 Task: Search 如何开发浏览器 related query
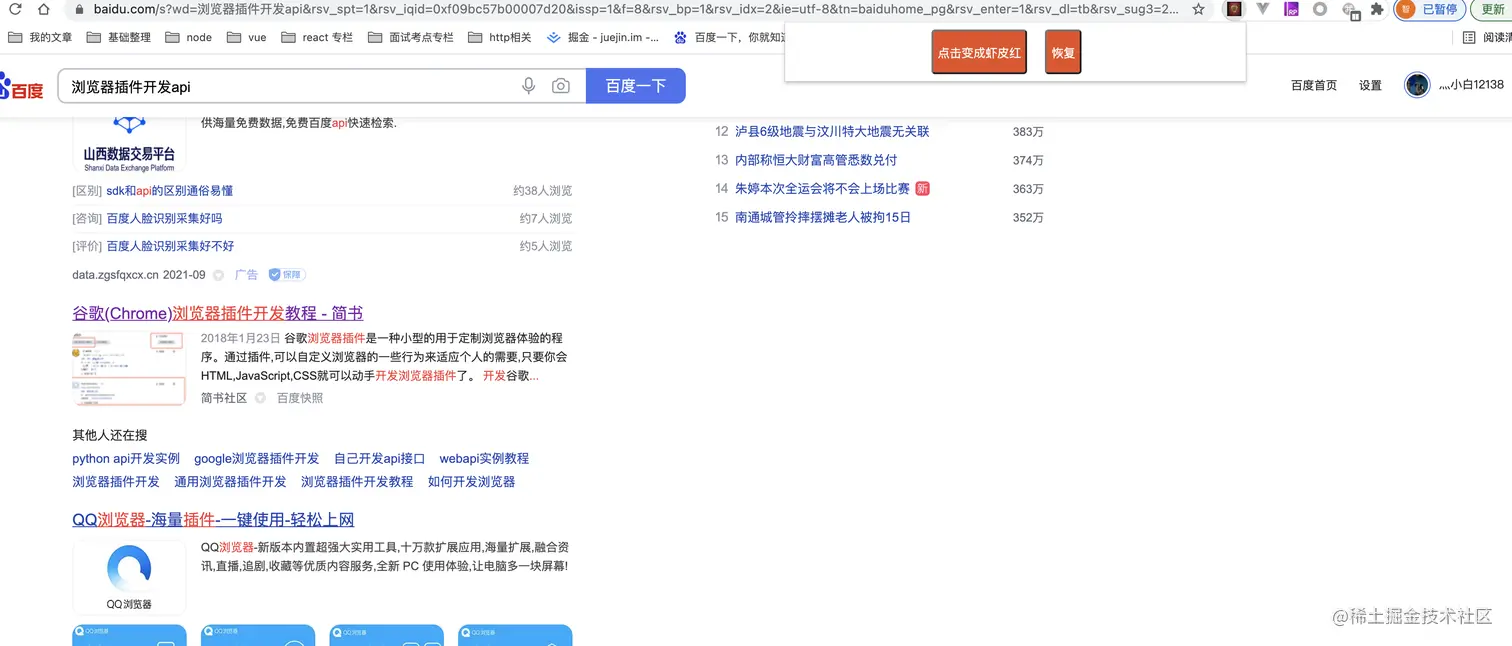[x=471, y=481]
